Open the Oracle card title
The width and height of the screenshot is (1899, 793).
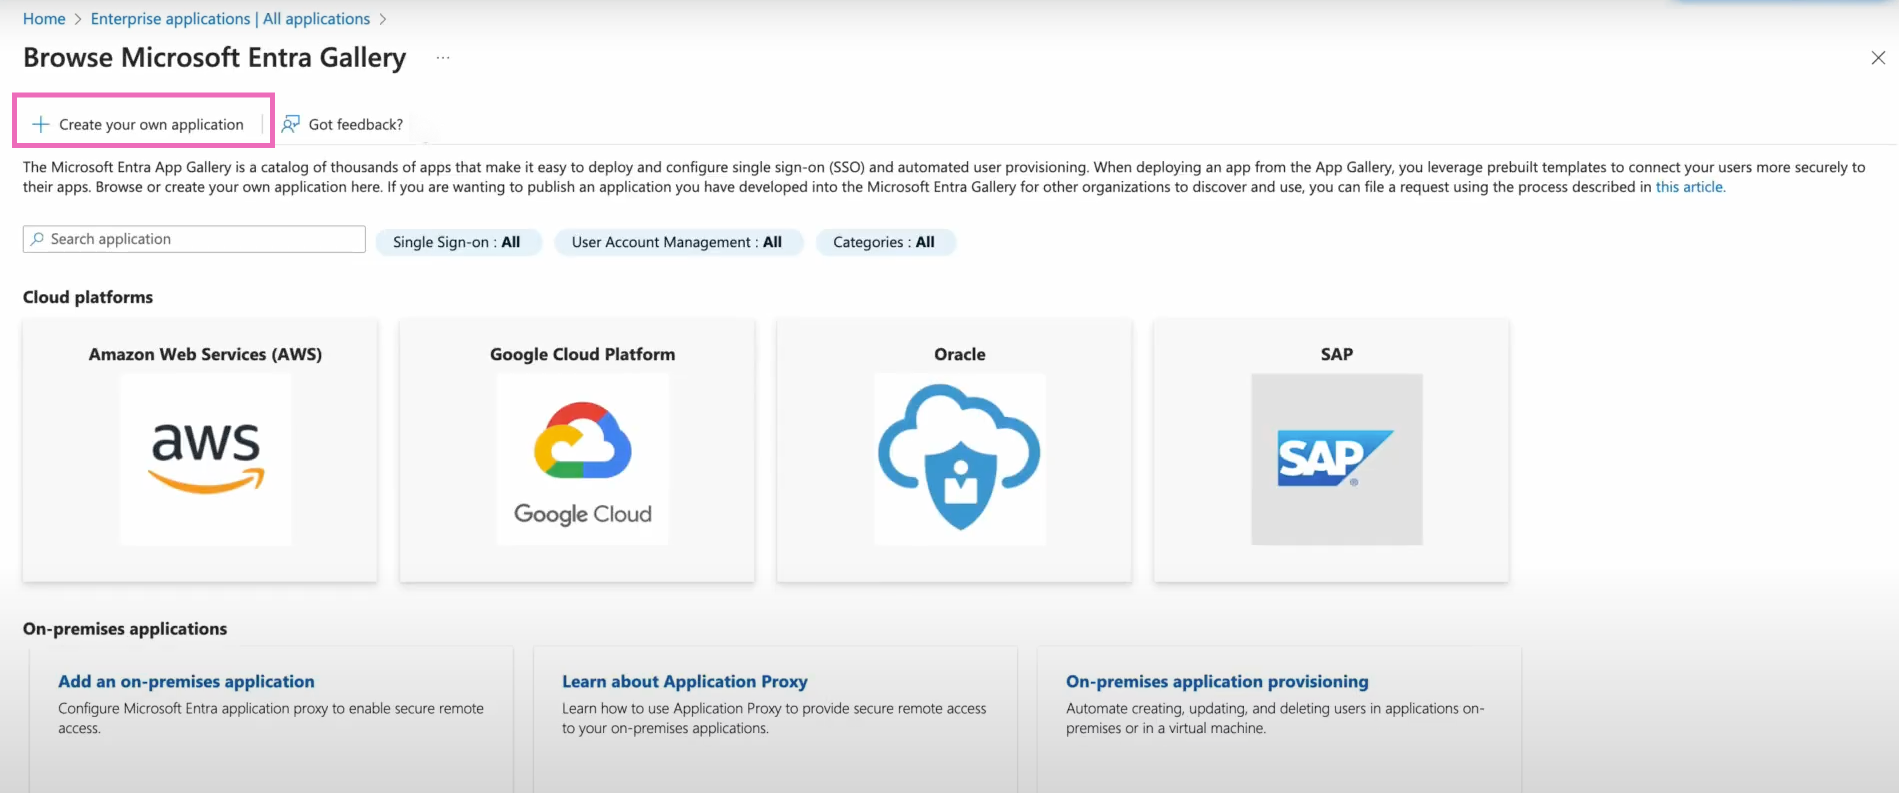coord(960,354)
